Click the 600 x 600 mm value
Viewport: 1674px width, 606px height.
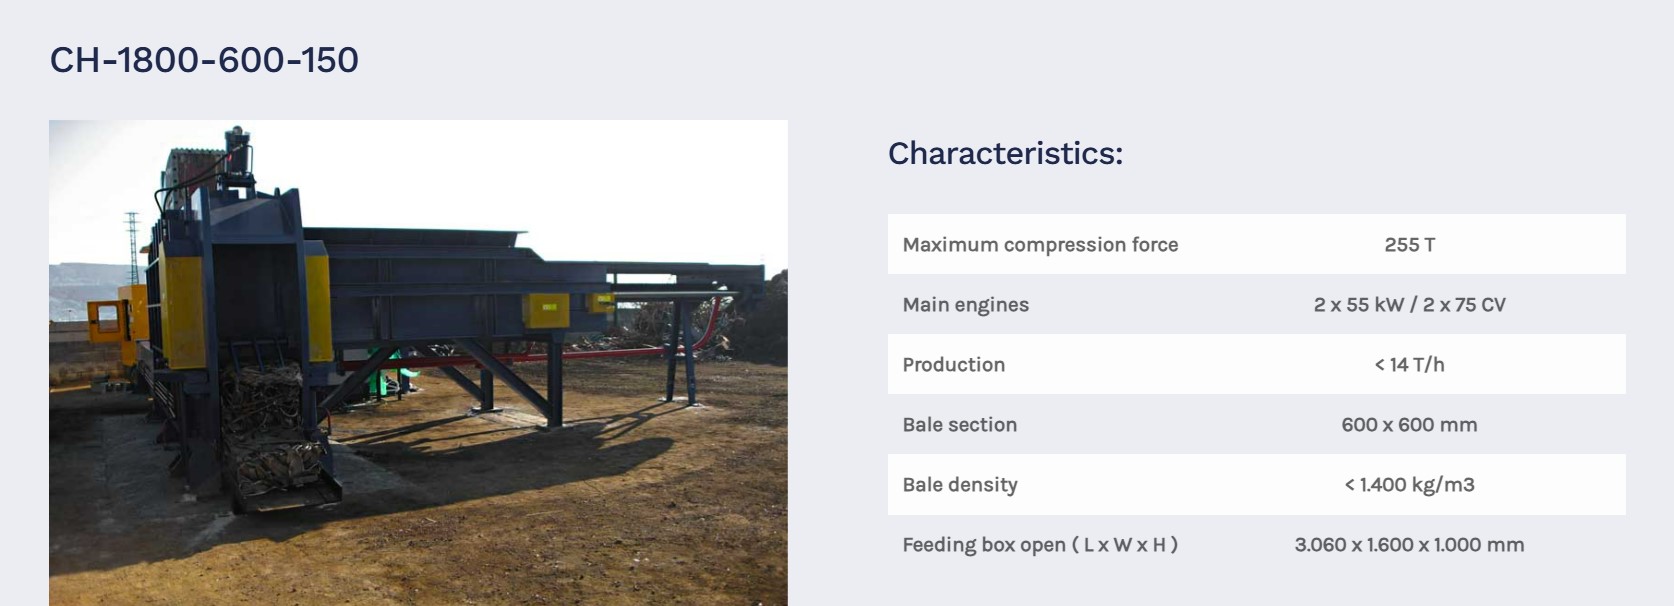pos(1409,425)
